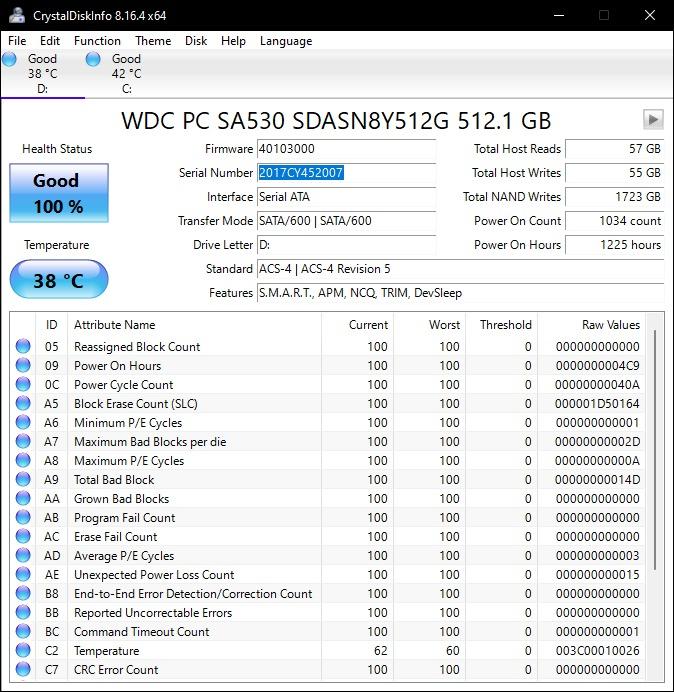The height and width of the screenshot is (692, 674).
Task: Open the Edit menu
Action: (50, 41)
